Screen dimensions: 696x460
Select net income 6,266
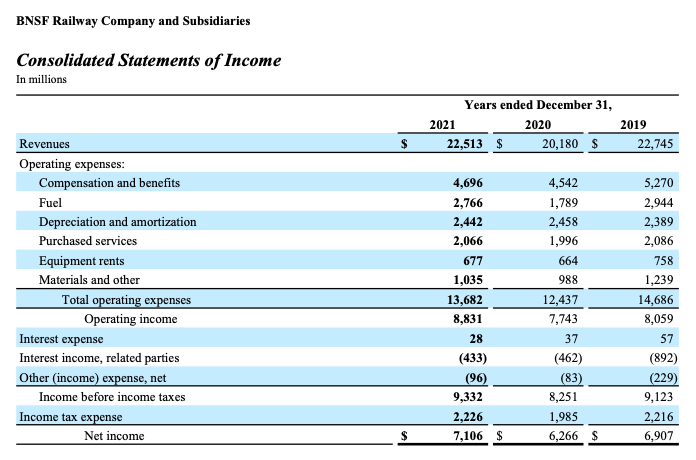tap(563, 436)
